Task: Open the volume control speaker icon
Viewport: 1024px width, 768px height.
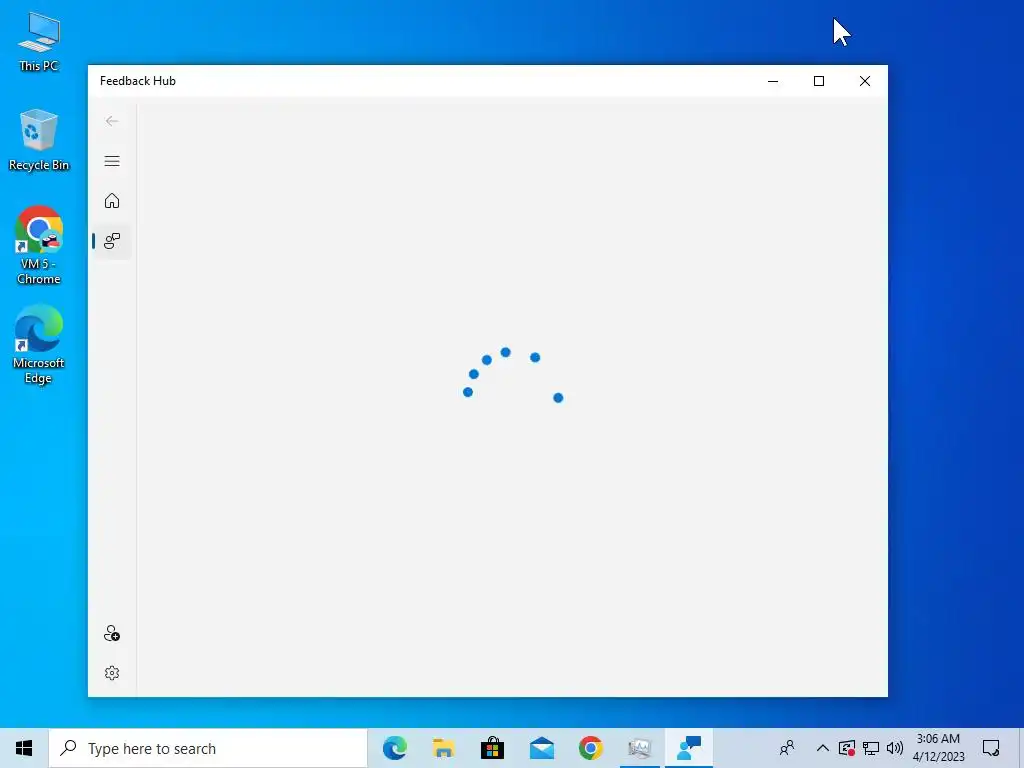Action: [x=895, y=748]
